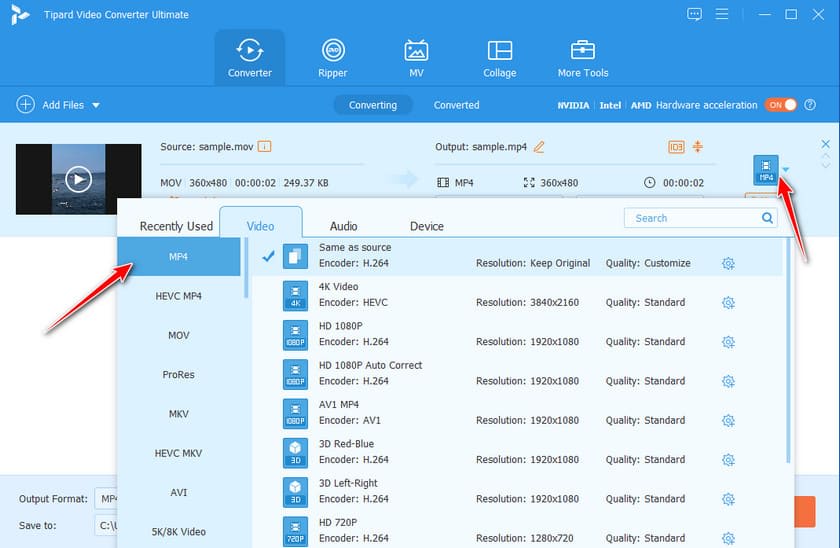
Task: Open the Output Format combo box
Action: (x=106, y=499)
